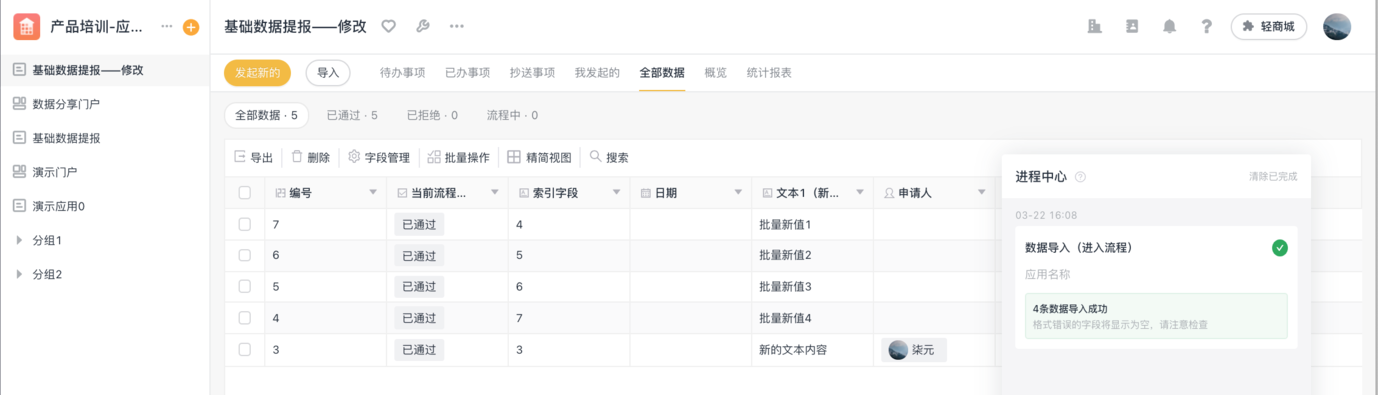Expand the 分组2 tree group
1378x395 pixels.
19,274
